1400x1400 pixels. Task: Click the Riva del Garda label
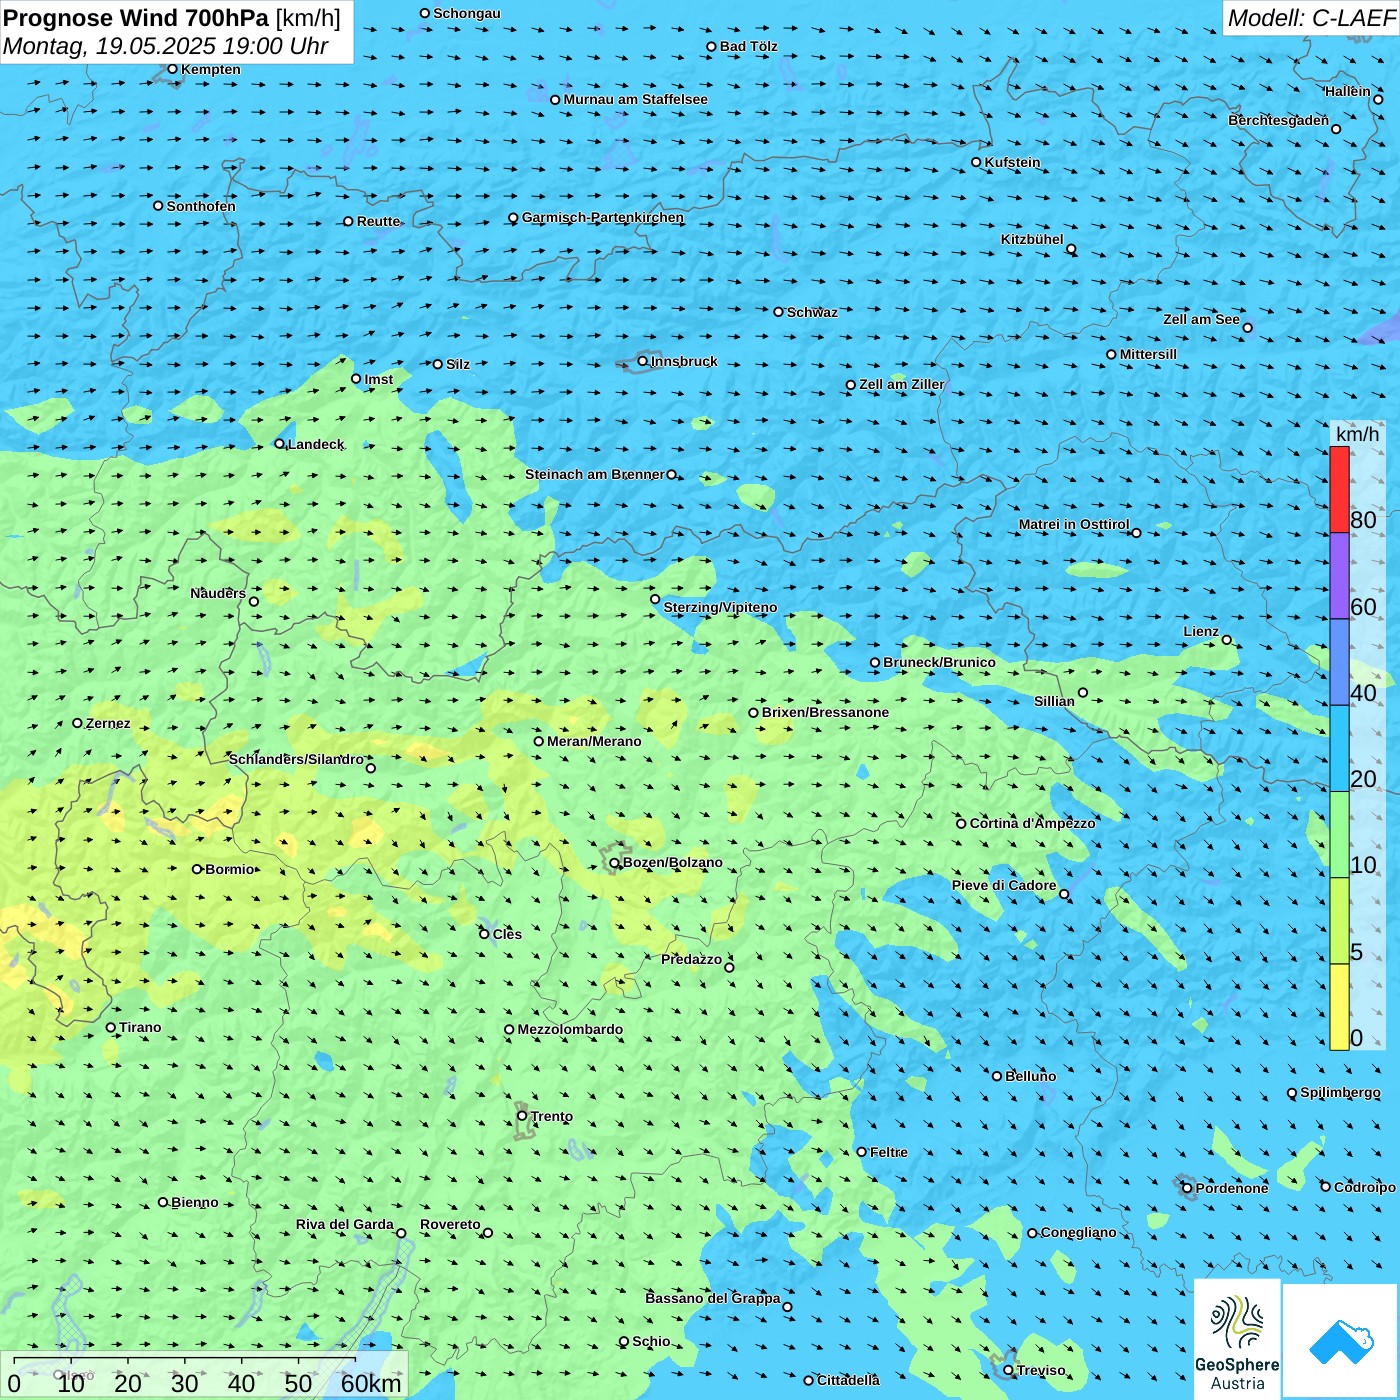tap(345, 1224)
